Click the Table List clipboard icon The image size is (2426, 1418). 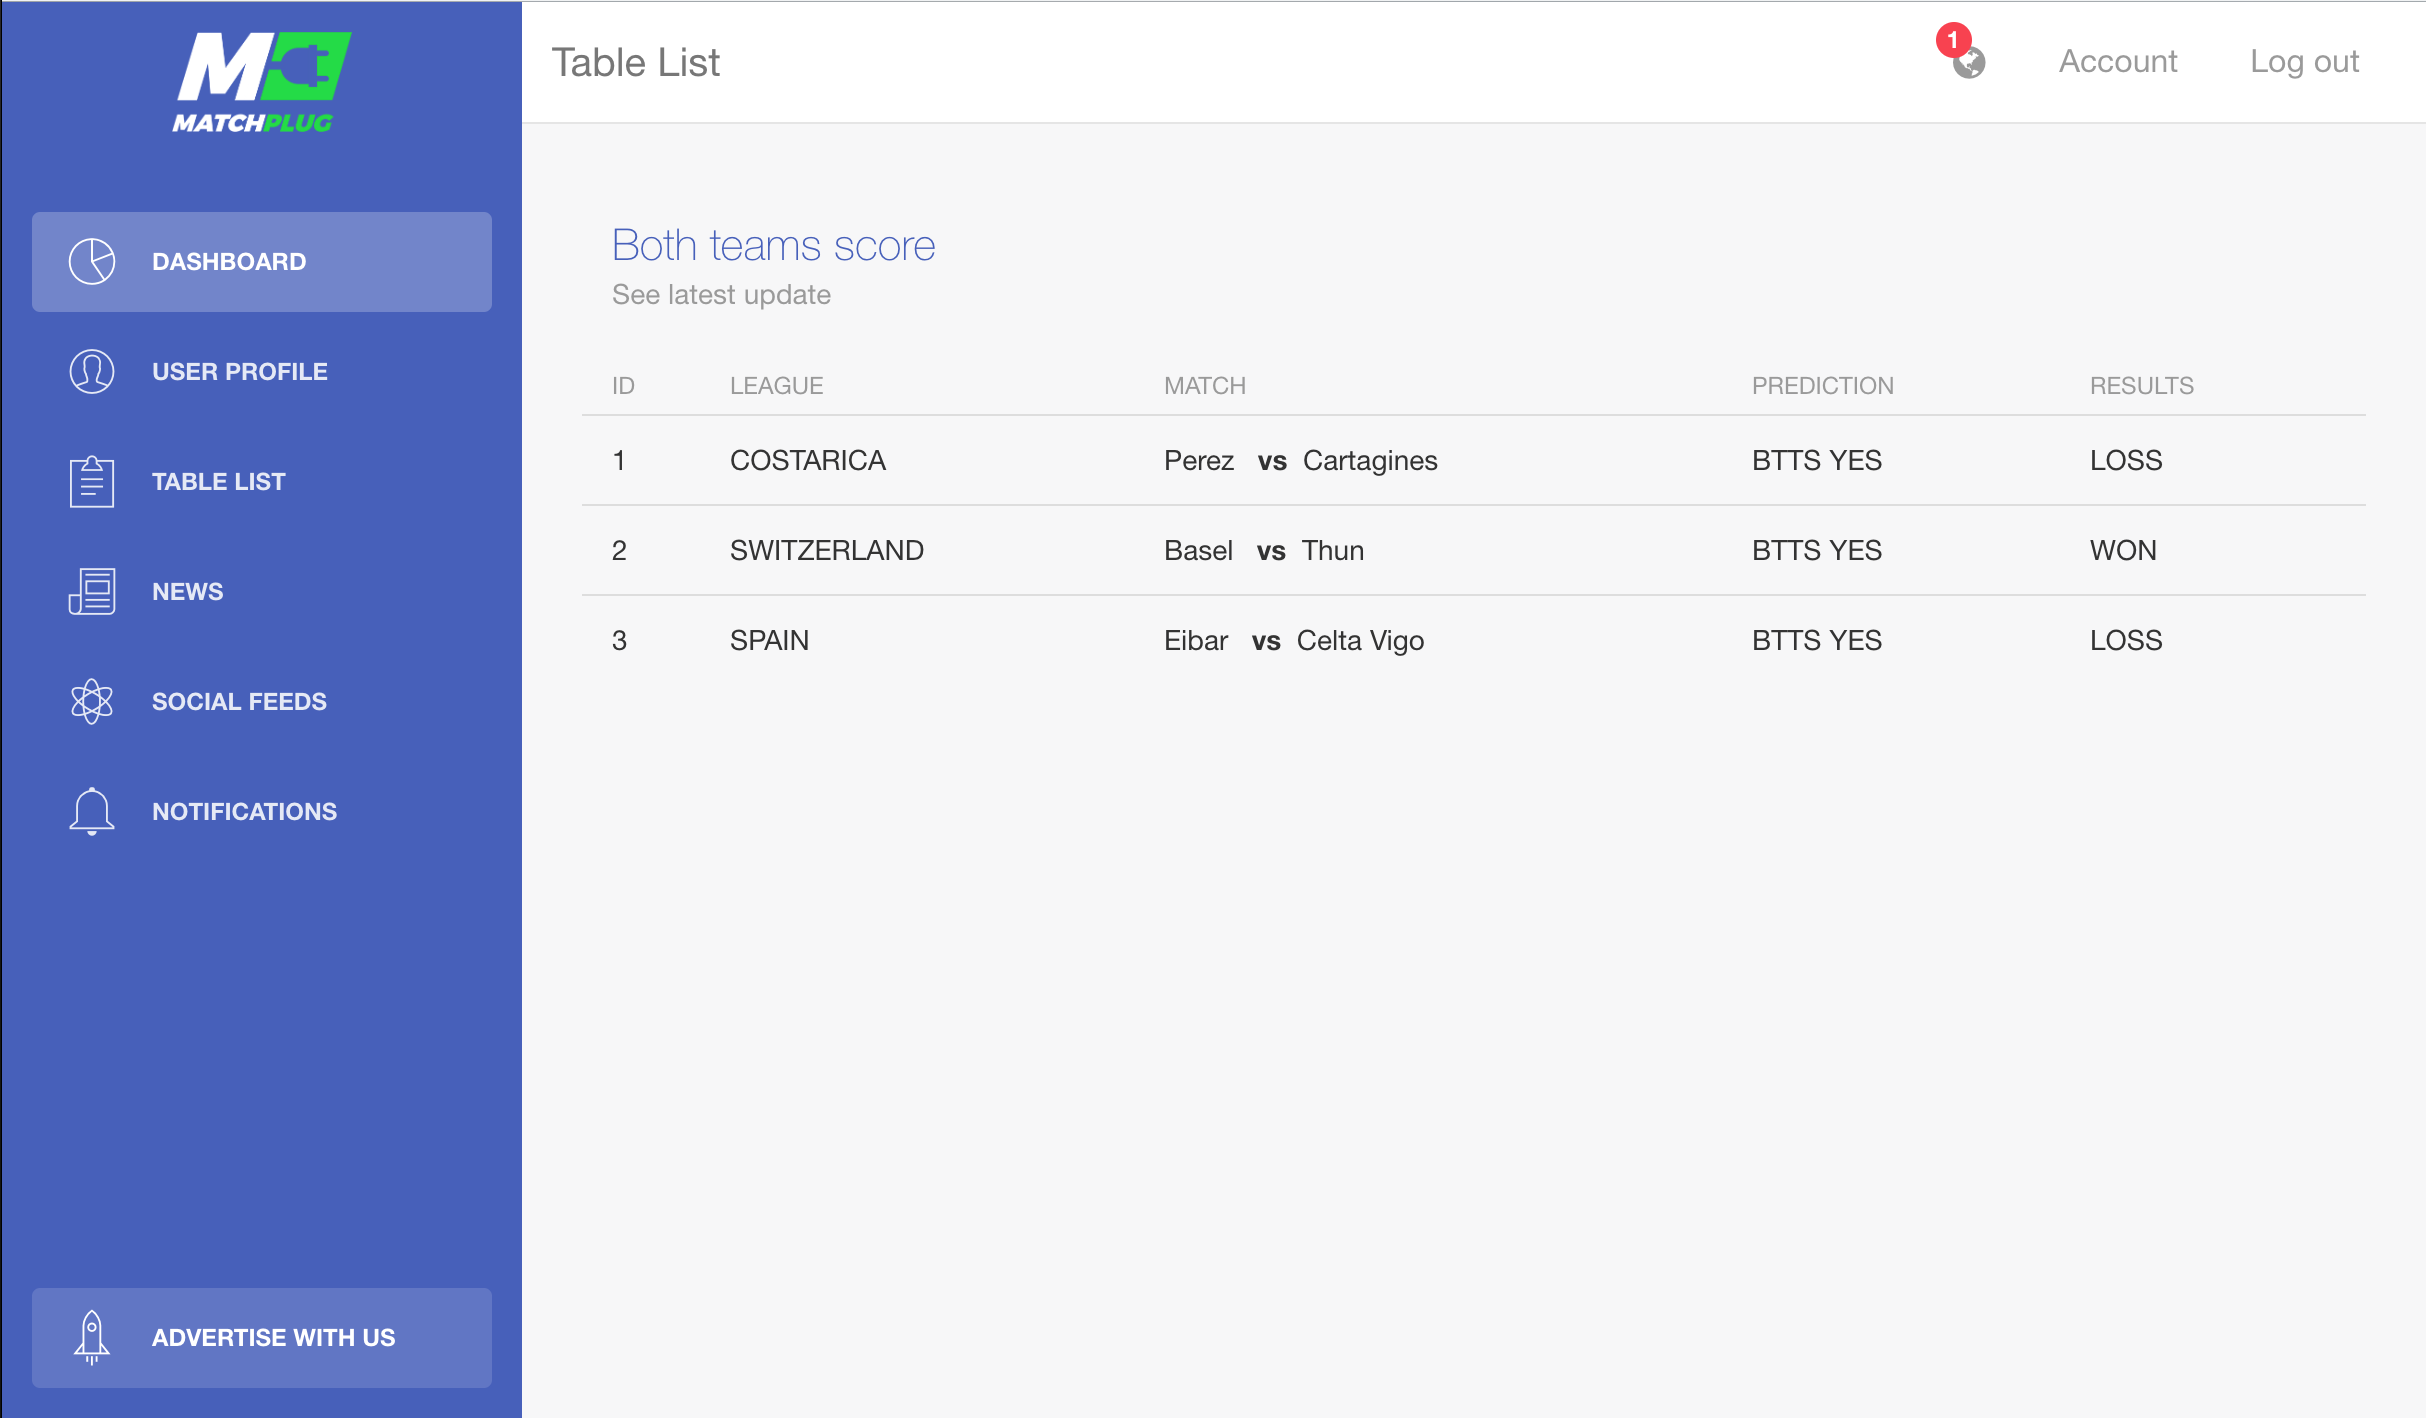92,481
